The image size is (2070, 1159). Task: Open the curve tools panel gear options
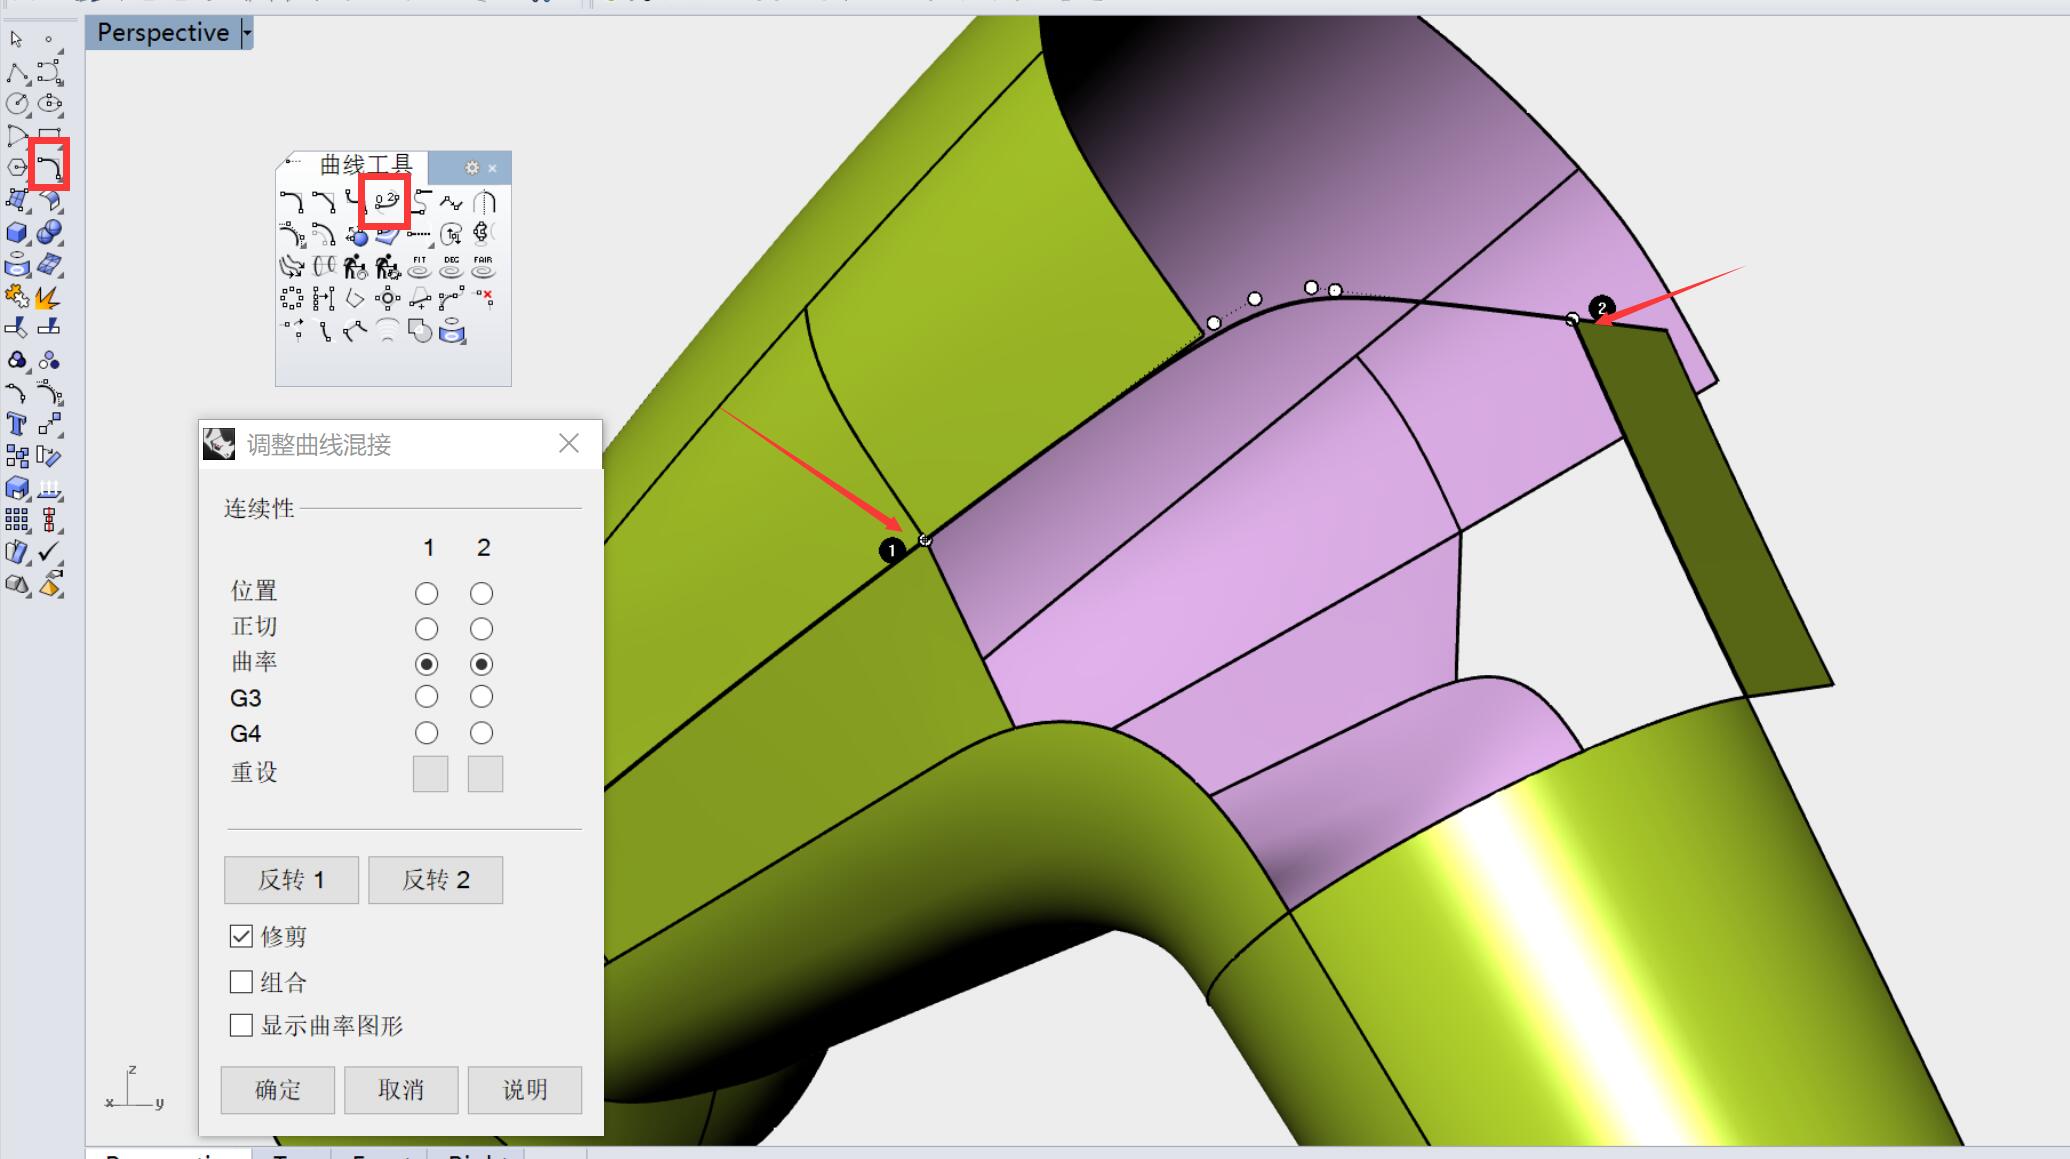tap(472, 168)
